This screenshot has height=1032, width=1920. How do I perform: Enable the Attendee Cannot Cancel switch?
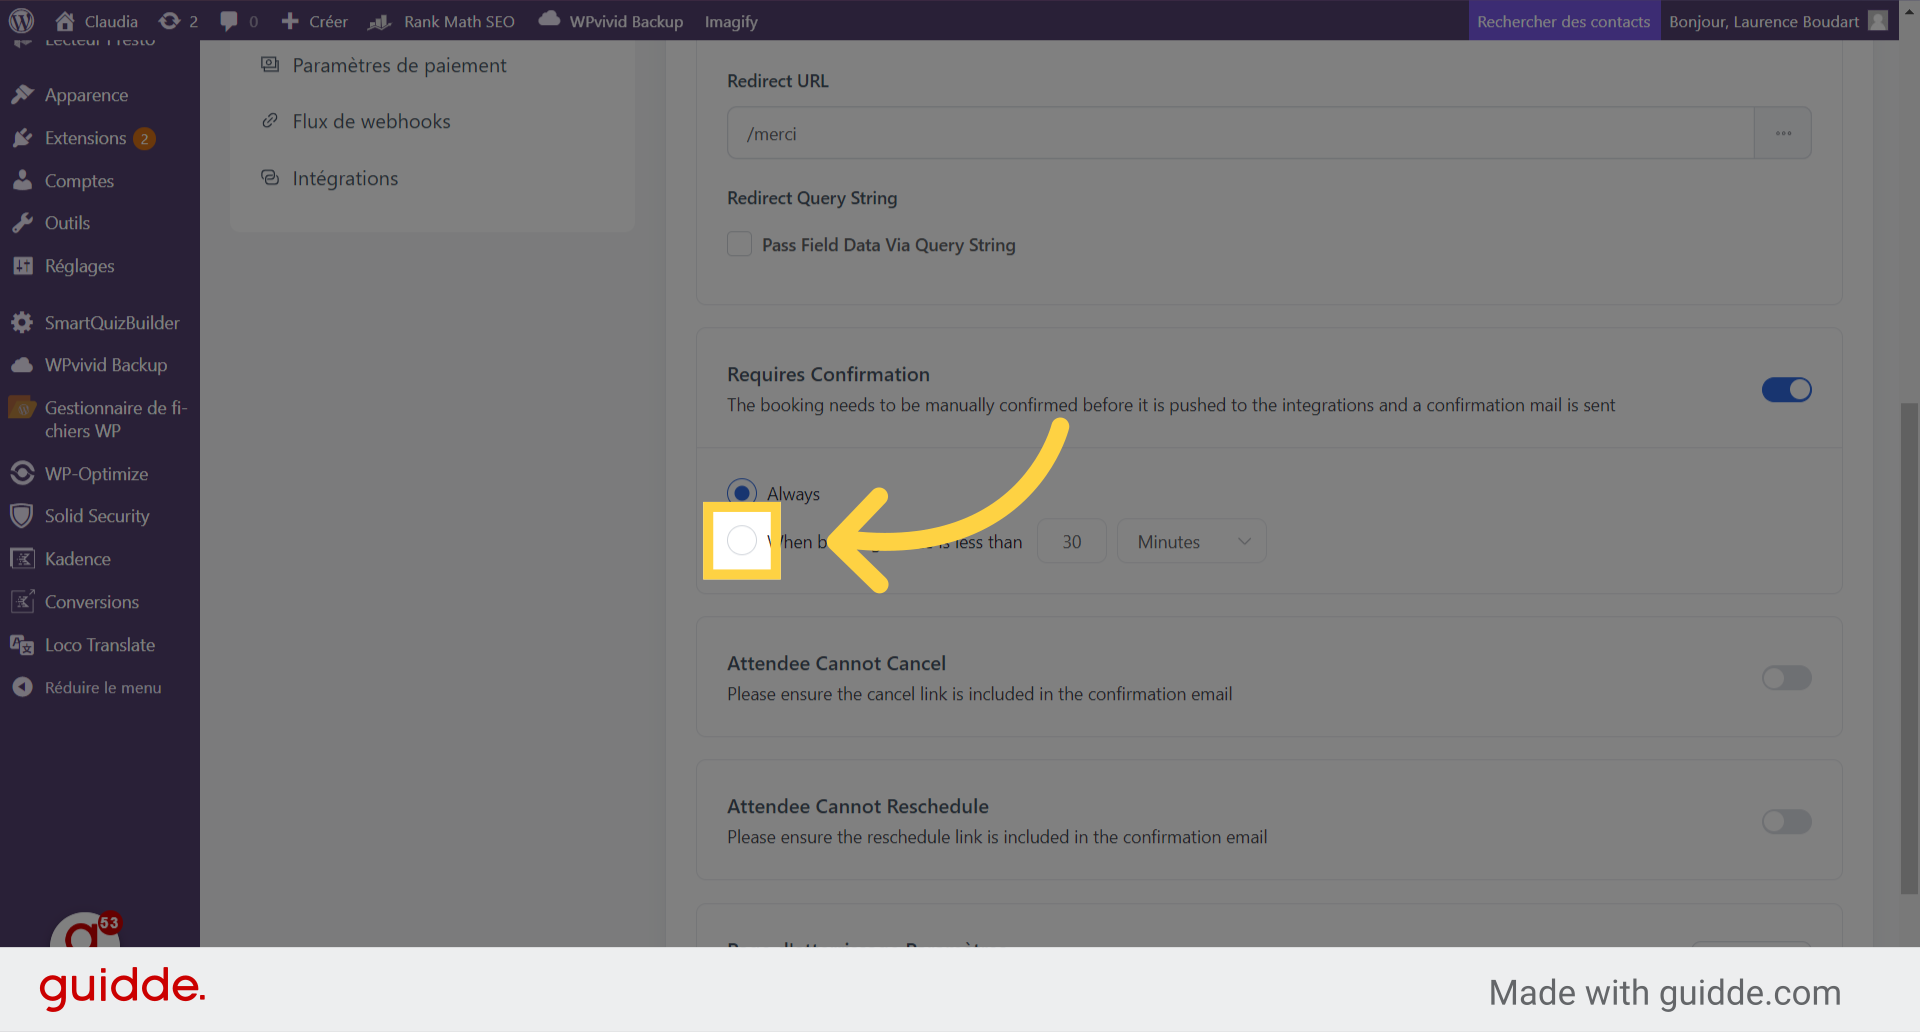[1786, 679]
